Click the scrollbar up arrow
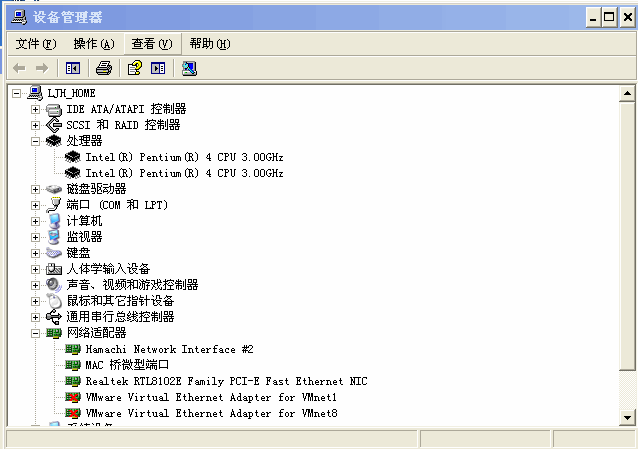 [627, 94]
